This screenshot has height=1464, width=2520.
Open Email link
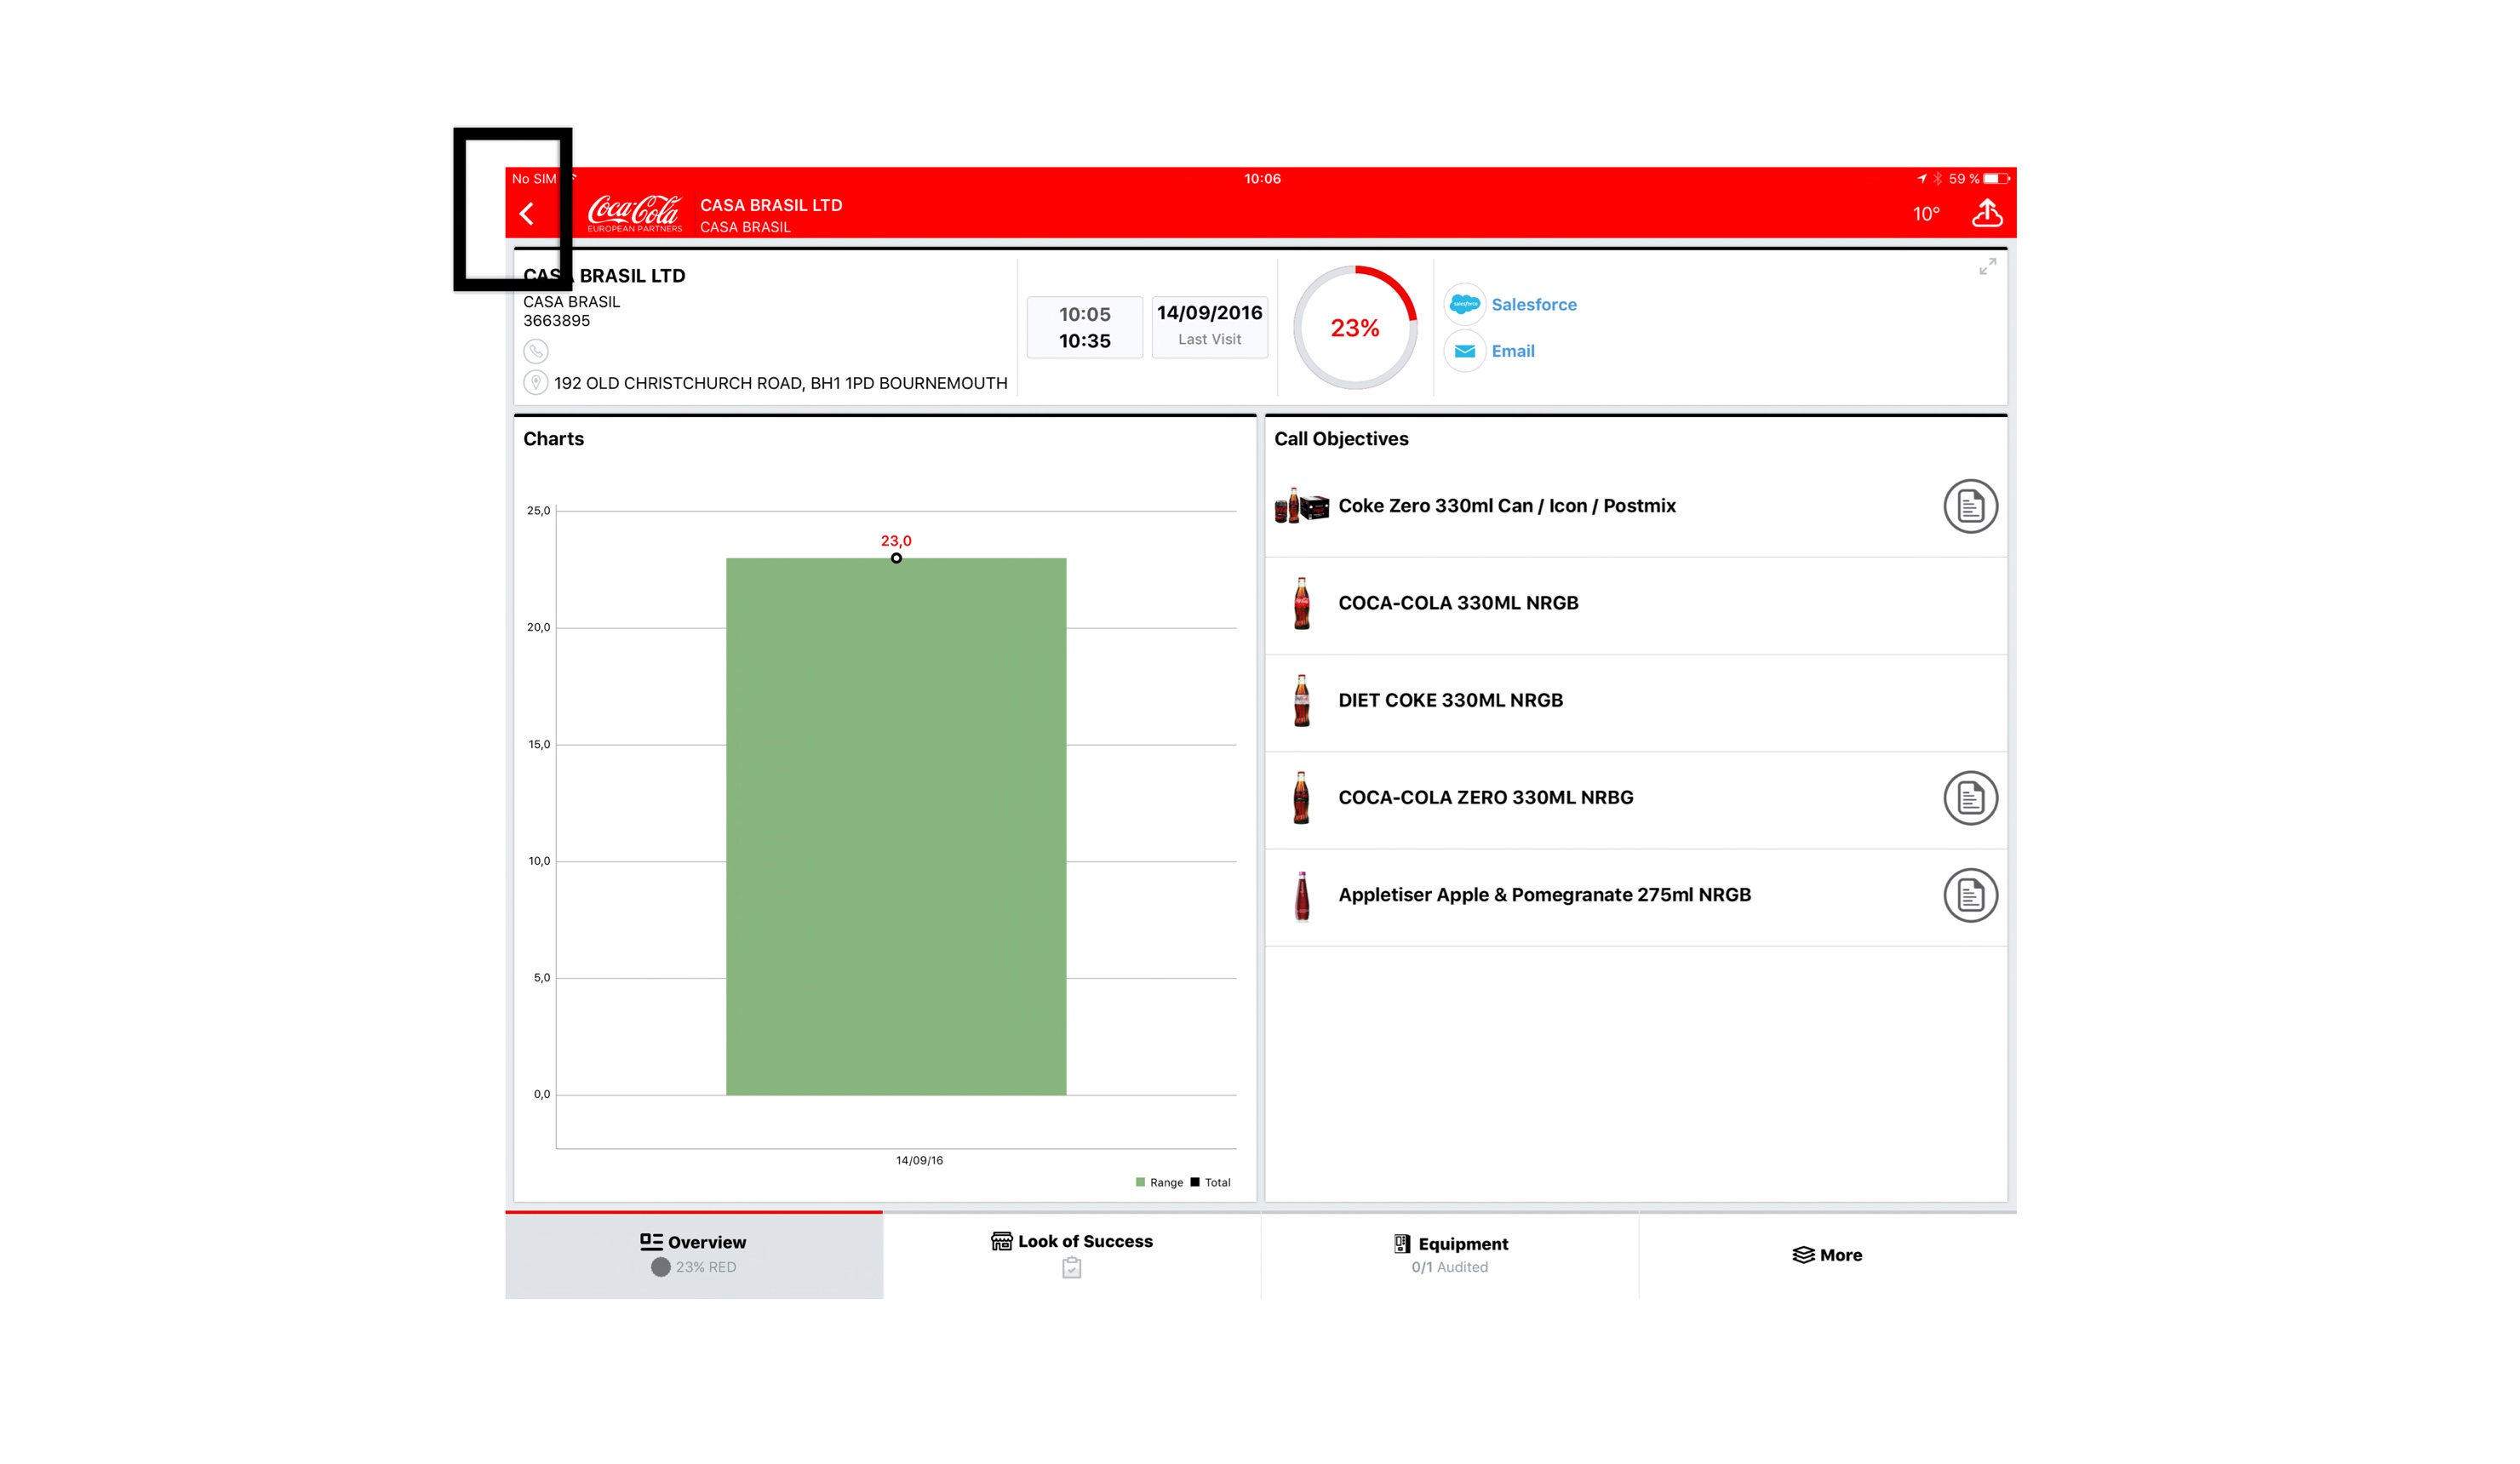pos(1512,351)
